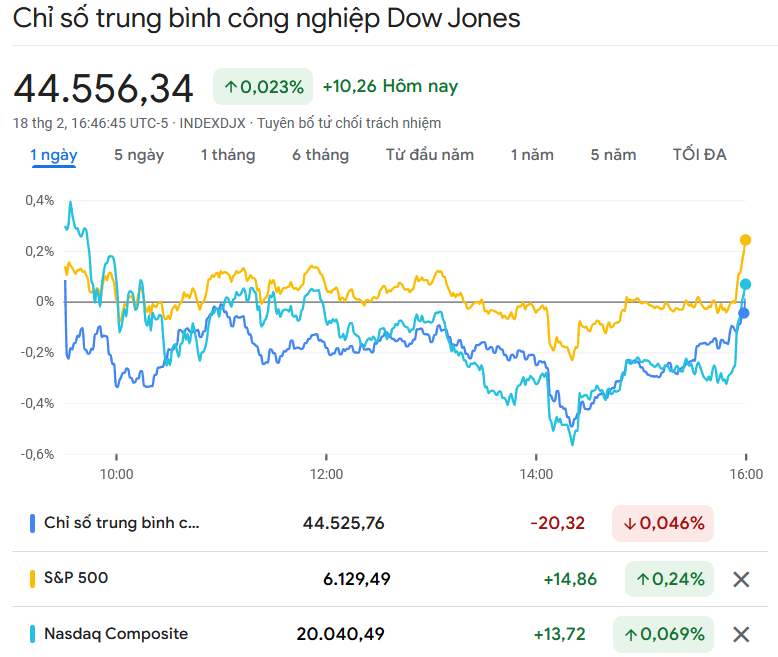Switch chart to "1 năm" range
Image resolution: width=778 pixels, height=657 pixels.
click(x=532, y=155)
